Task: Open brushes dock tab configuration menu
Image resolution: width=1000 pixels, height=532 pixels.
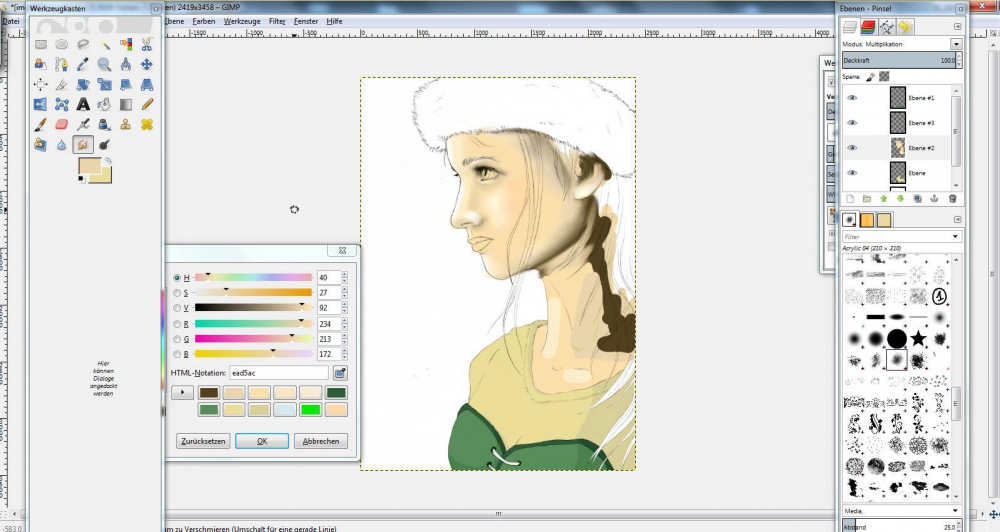Action: [x=957, y=219]
